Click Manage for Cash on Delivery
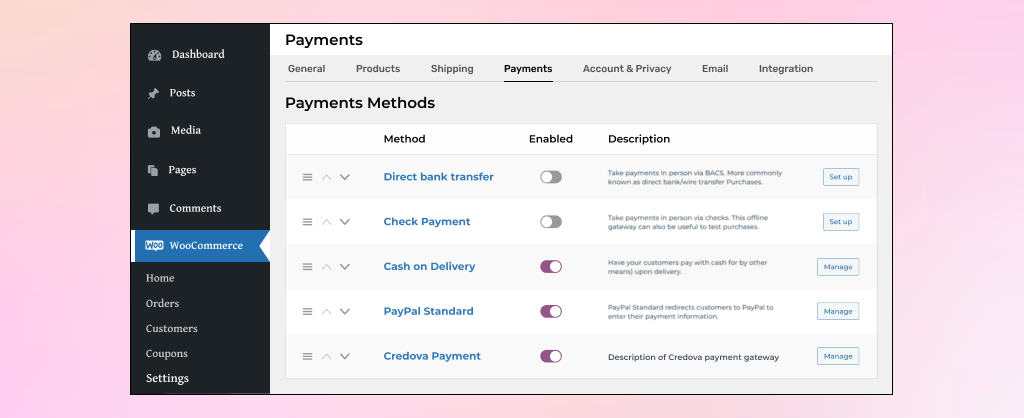The image size is (1024, 418). [838, 267]
